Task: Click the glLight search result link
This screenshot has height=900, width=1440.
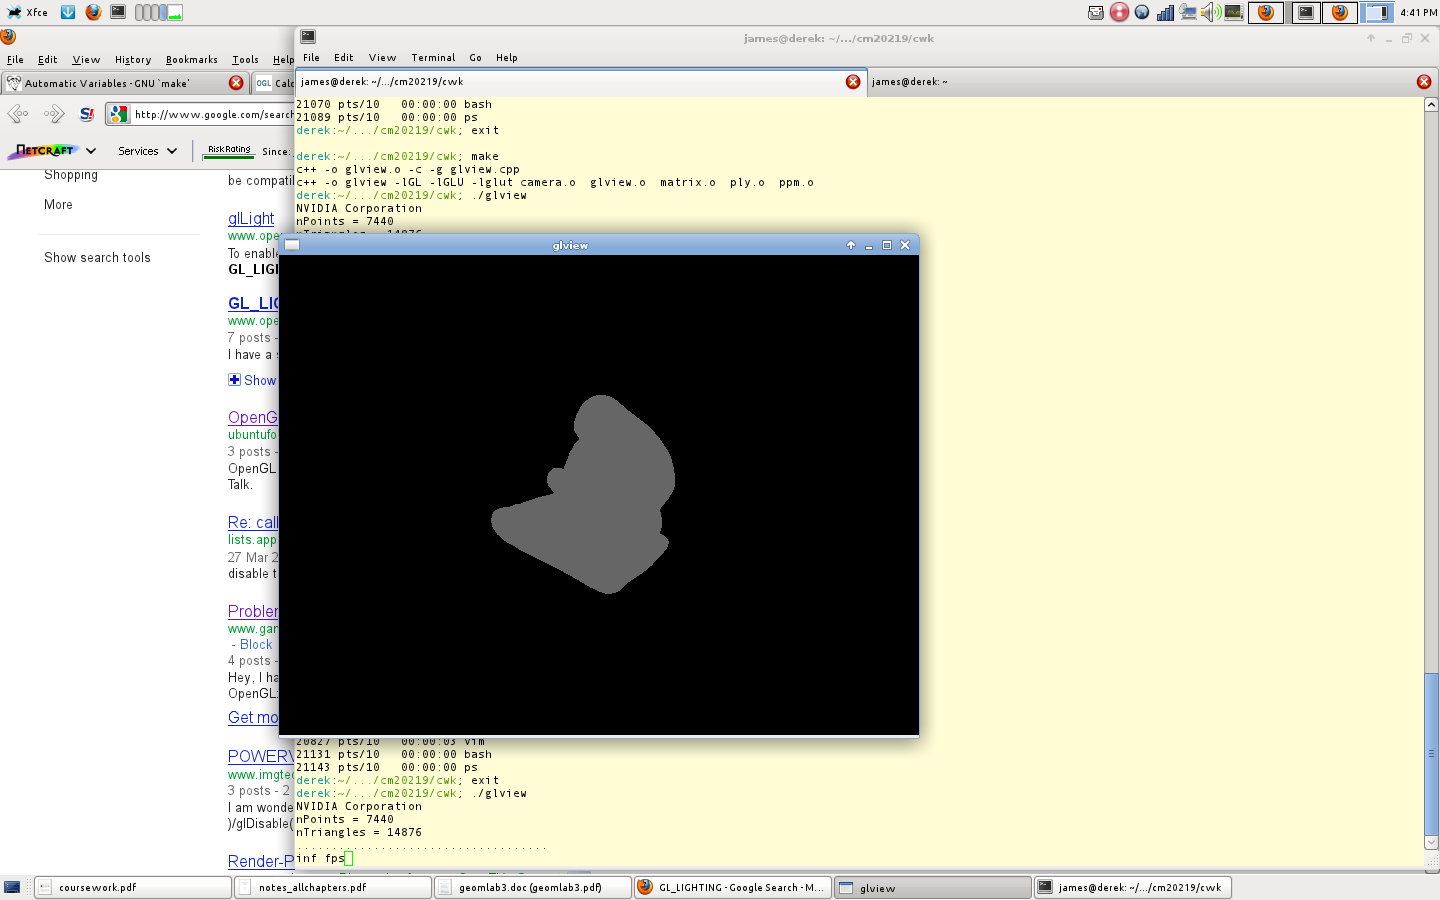Action: 250,218
